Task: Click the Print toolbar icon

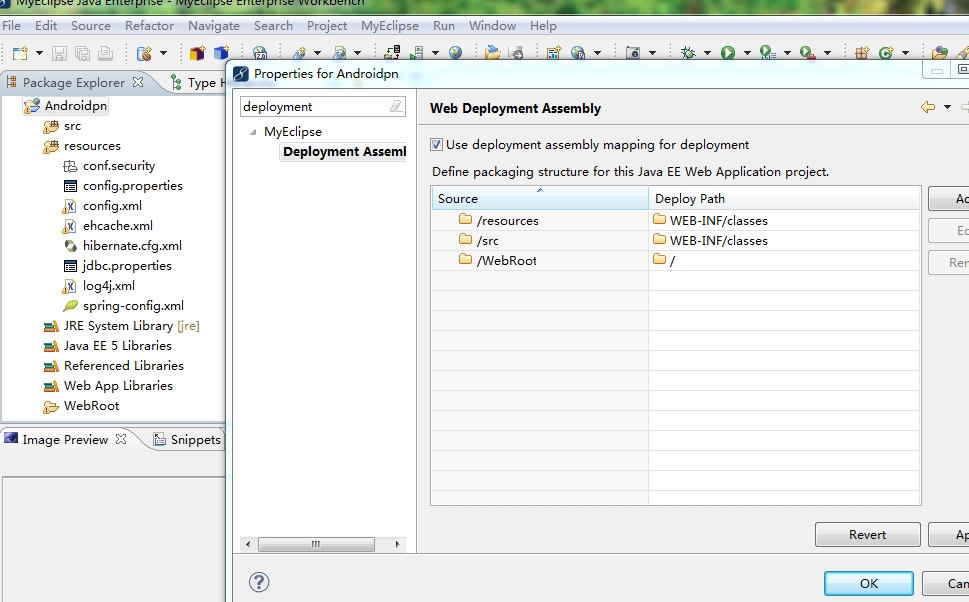Action: (x=106, y=53)
